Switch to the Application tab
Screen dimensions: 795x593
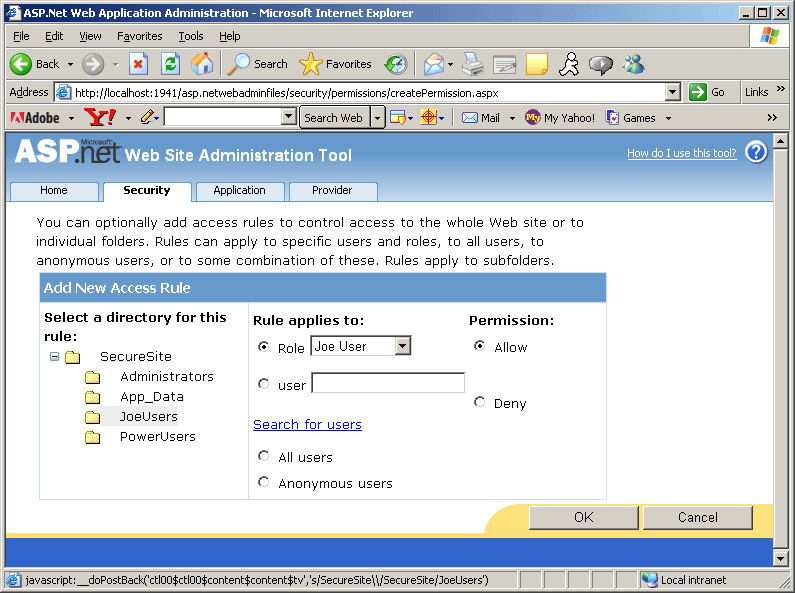point(239,190)
